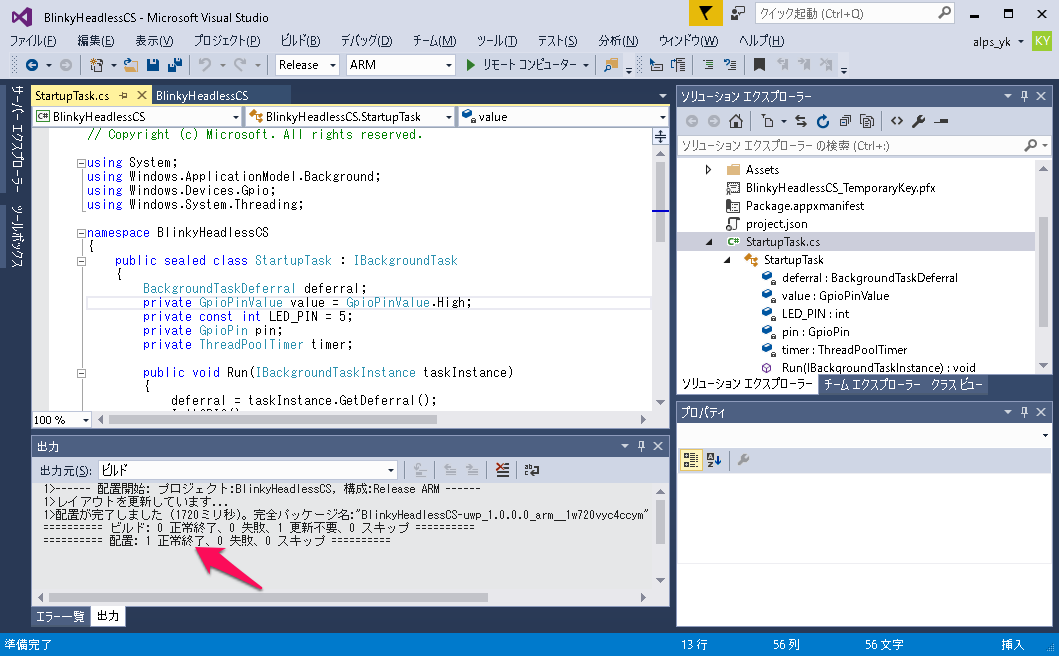This screenshot has height=656, width=1059.
Task: Open the サーバー エクスプローラー side panel
Action: pyautogui.click(x=18, y=139)
